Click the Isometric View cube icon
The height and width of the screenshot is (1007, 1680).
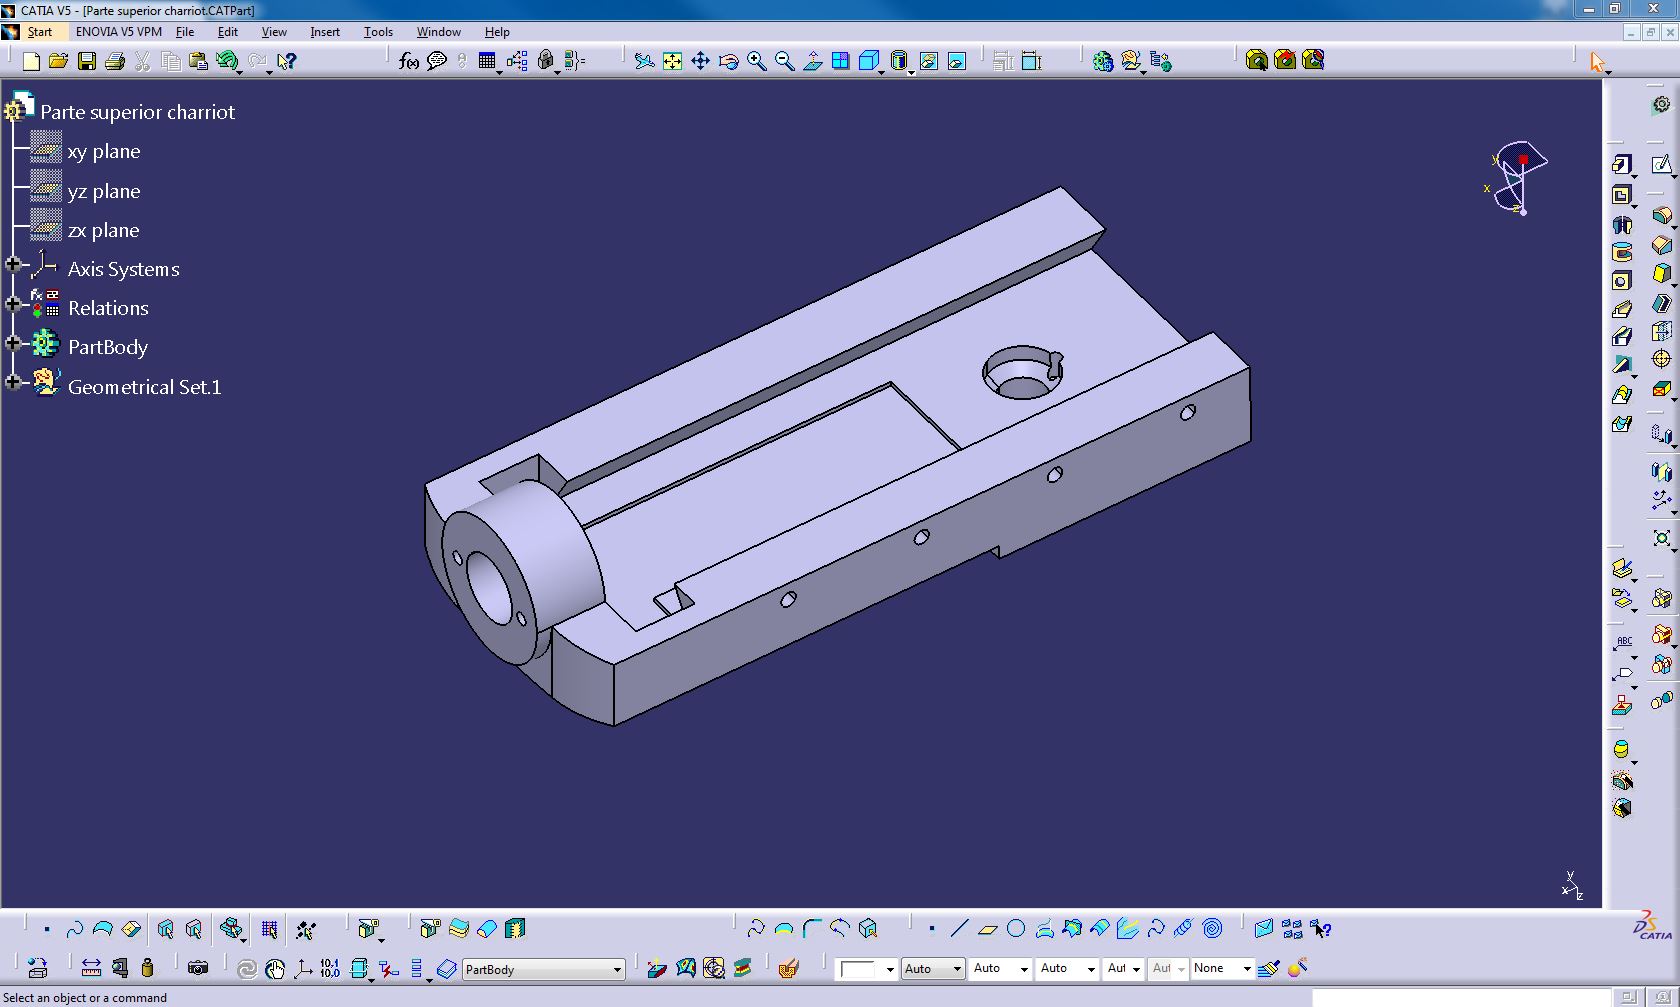[x=869, y=62]
